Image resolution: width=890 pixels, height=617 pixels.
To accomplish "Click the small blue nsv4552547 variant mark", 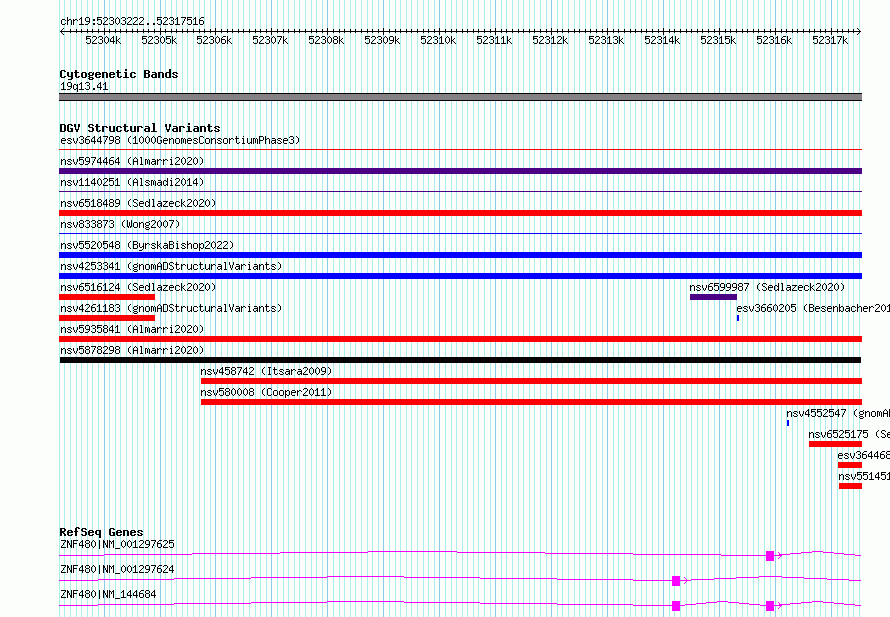I will [788, 423].
